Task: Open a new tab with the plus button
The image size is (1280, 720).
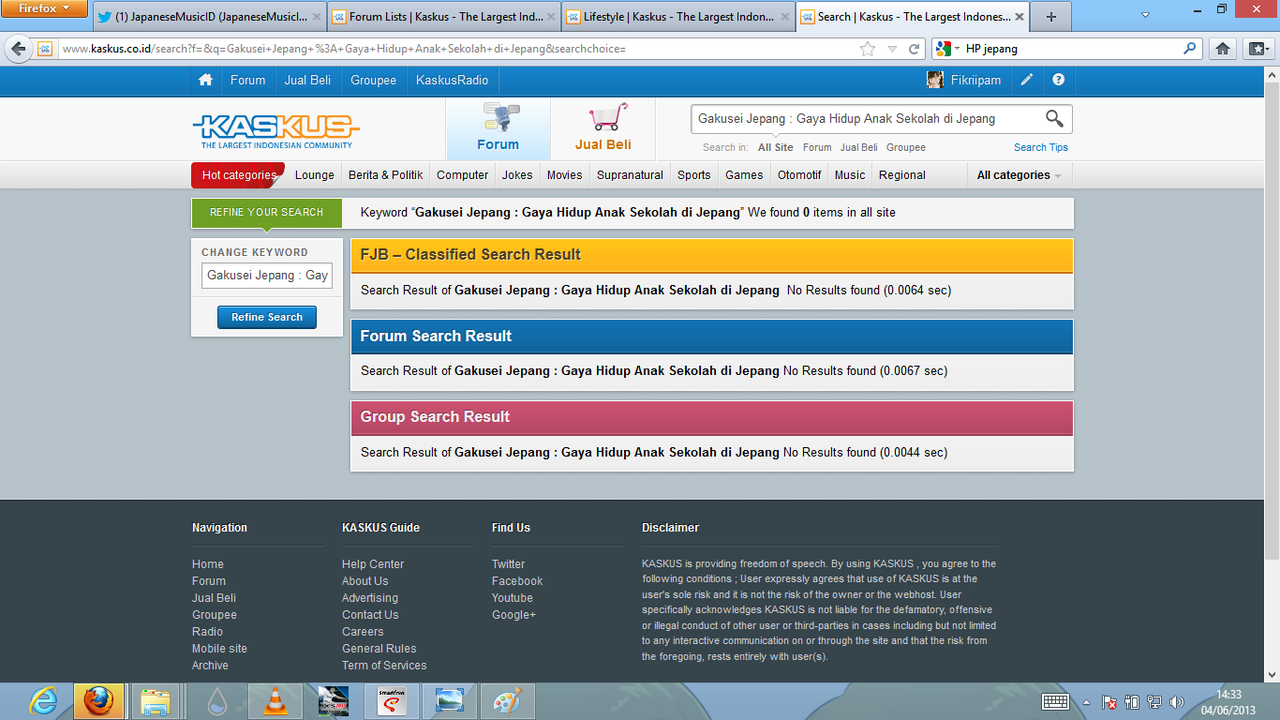Action: coord(1051,17)
